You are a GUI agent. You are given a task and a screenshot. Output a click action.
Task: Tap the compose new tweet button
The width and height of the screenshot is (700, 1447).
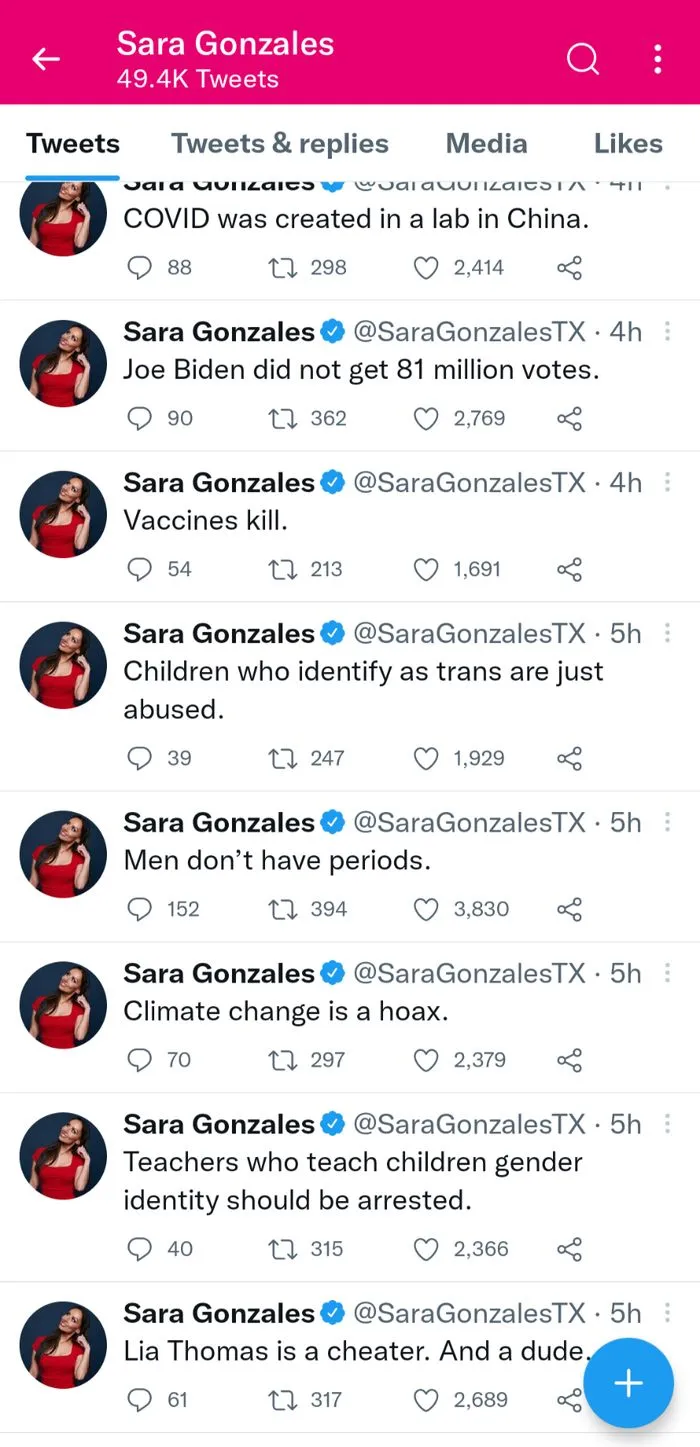pos(628,1383)
